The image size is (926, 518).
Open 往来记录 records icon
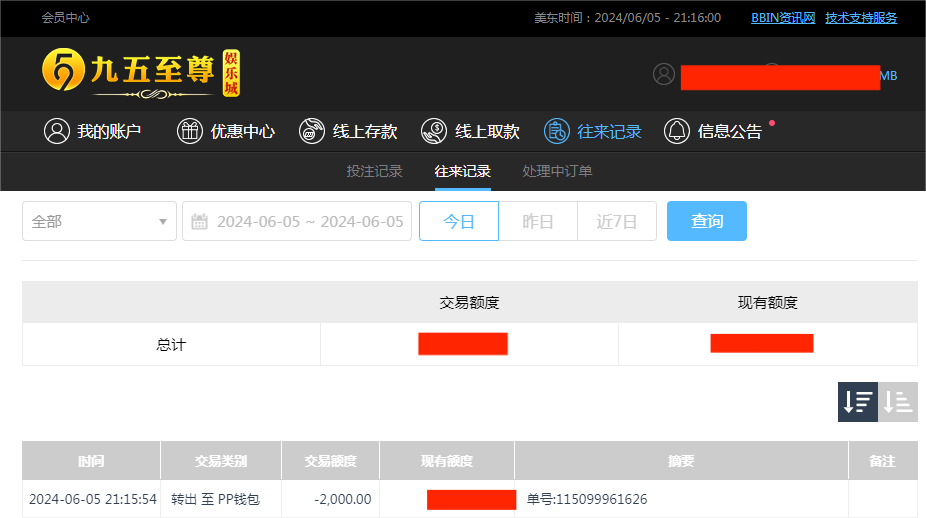(x=557, y=131)
